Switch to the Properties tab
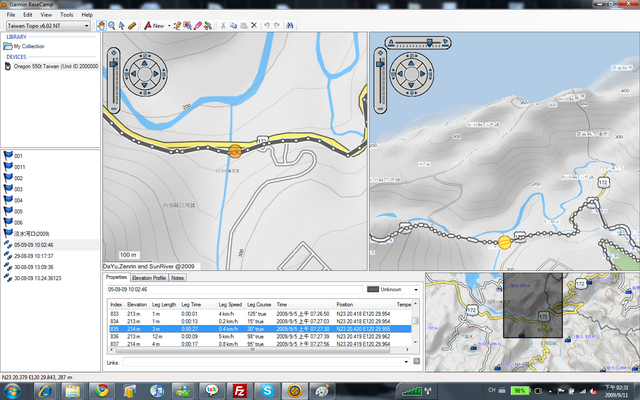640x400 pixels. click(116, 277)
